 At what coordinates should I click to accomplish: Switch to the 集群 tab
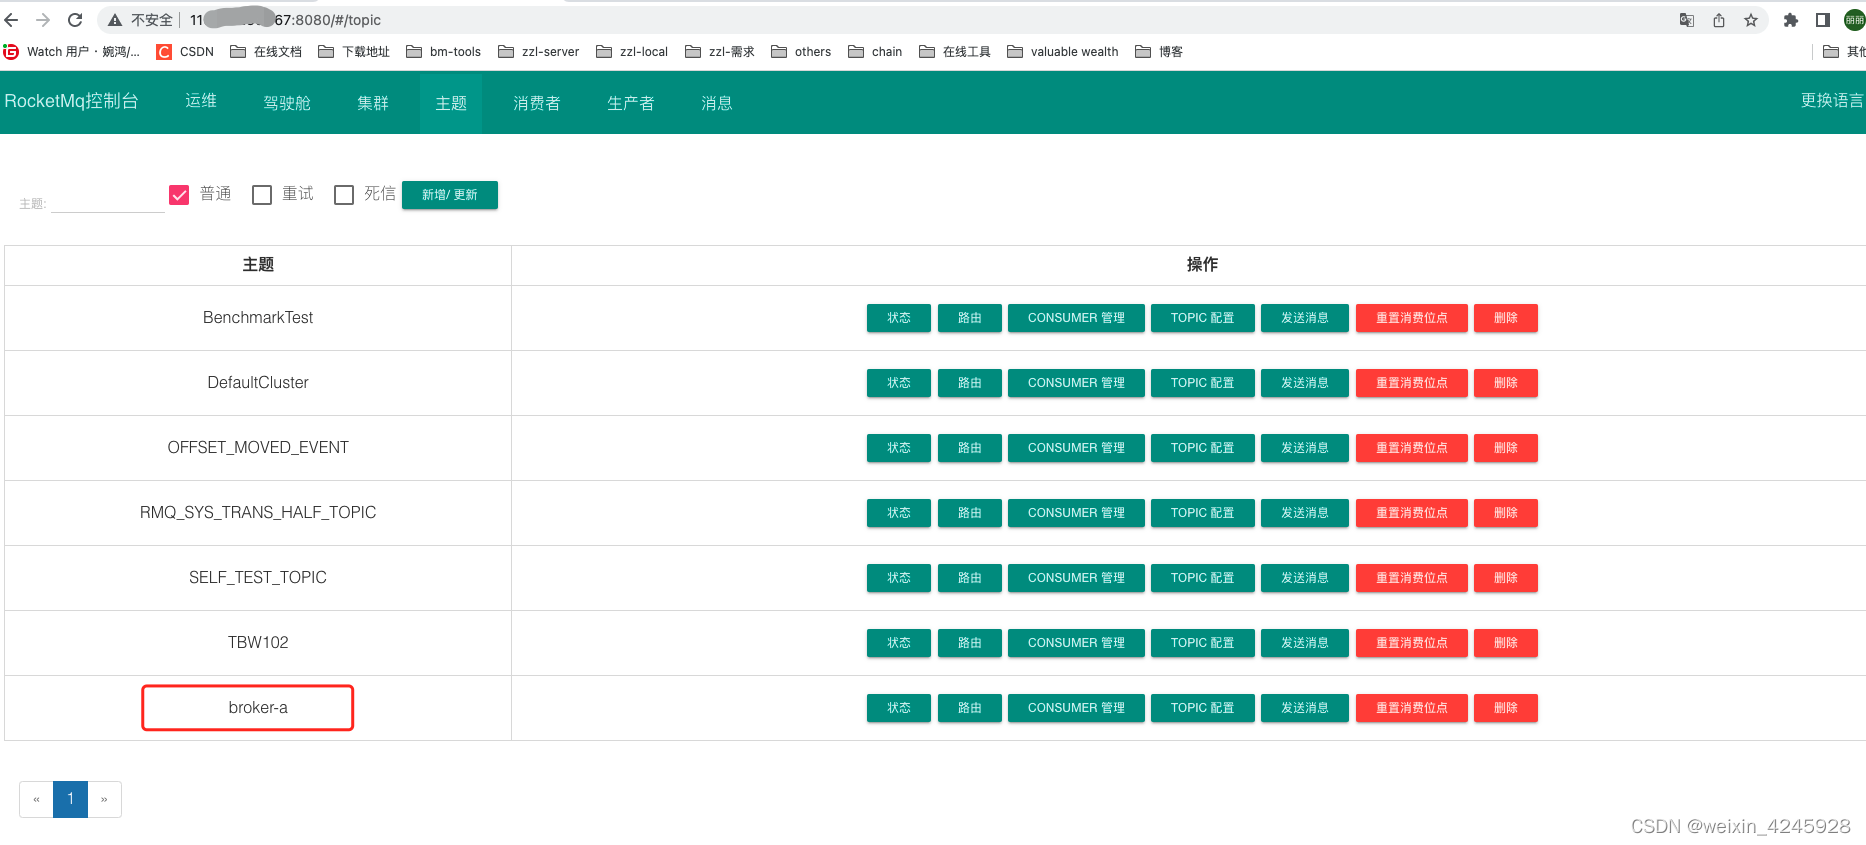pos(373,102)
